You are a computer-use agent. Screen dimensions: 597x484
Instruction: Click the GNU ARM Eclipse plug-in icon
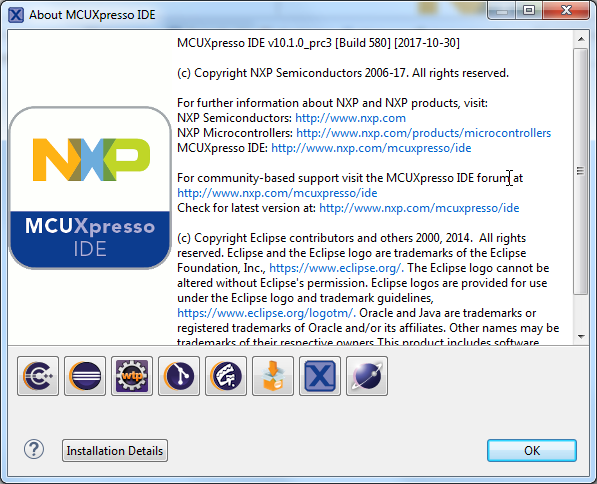(226, 376)
